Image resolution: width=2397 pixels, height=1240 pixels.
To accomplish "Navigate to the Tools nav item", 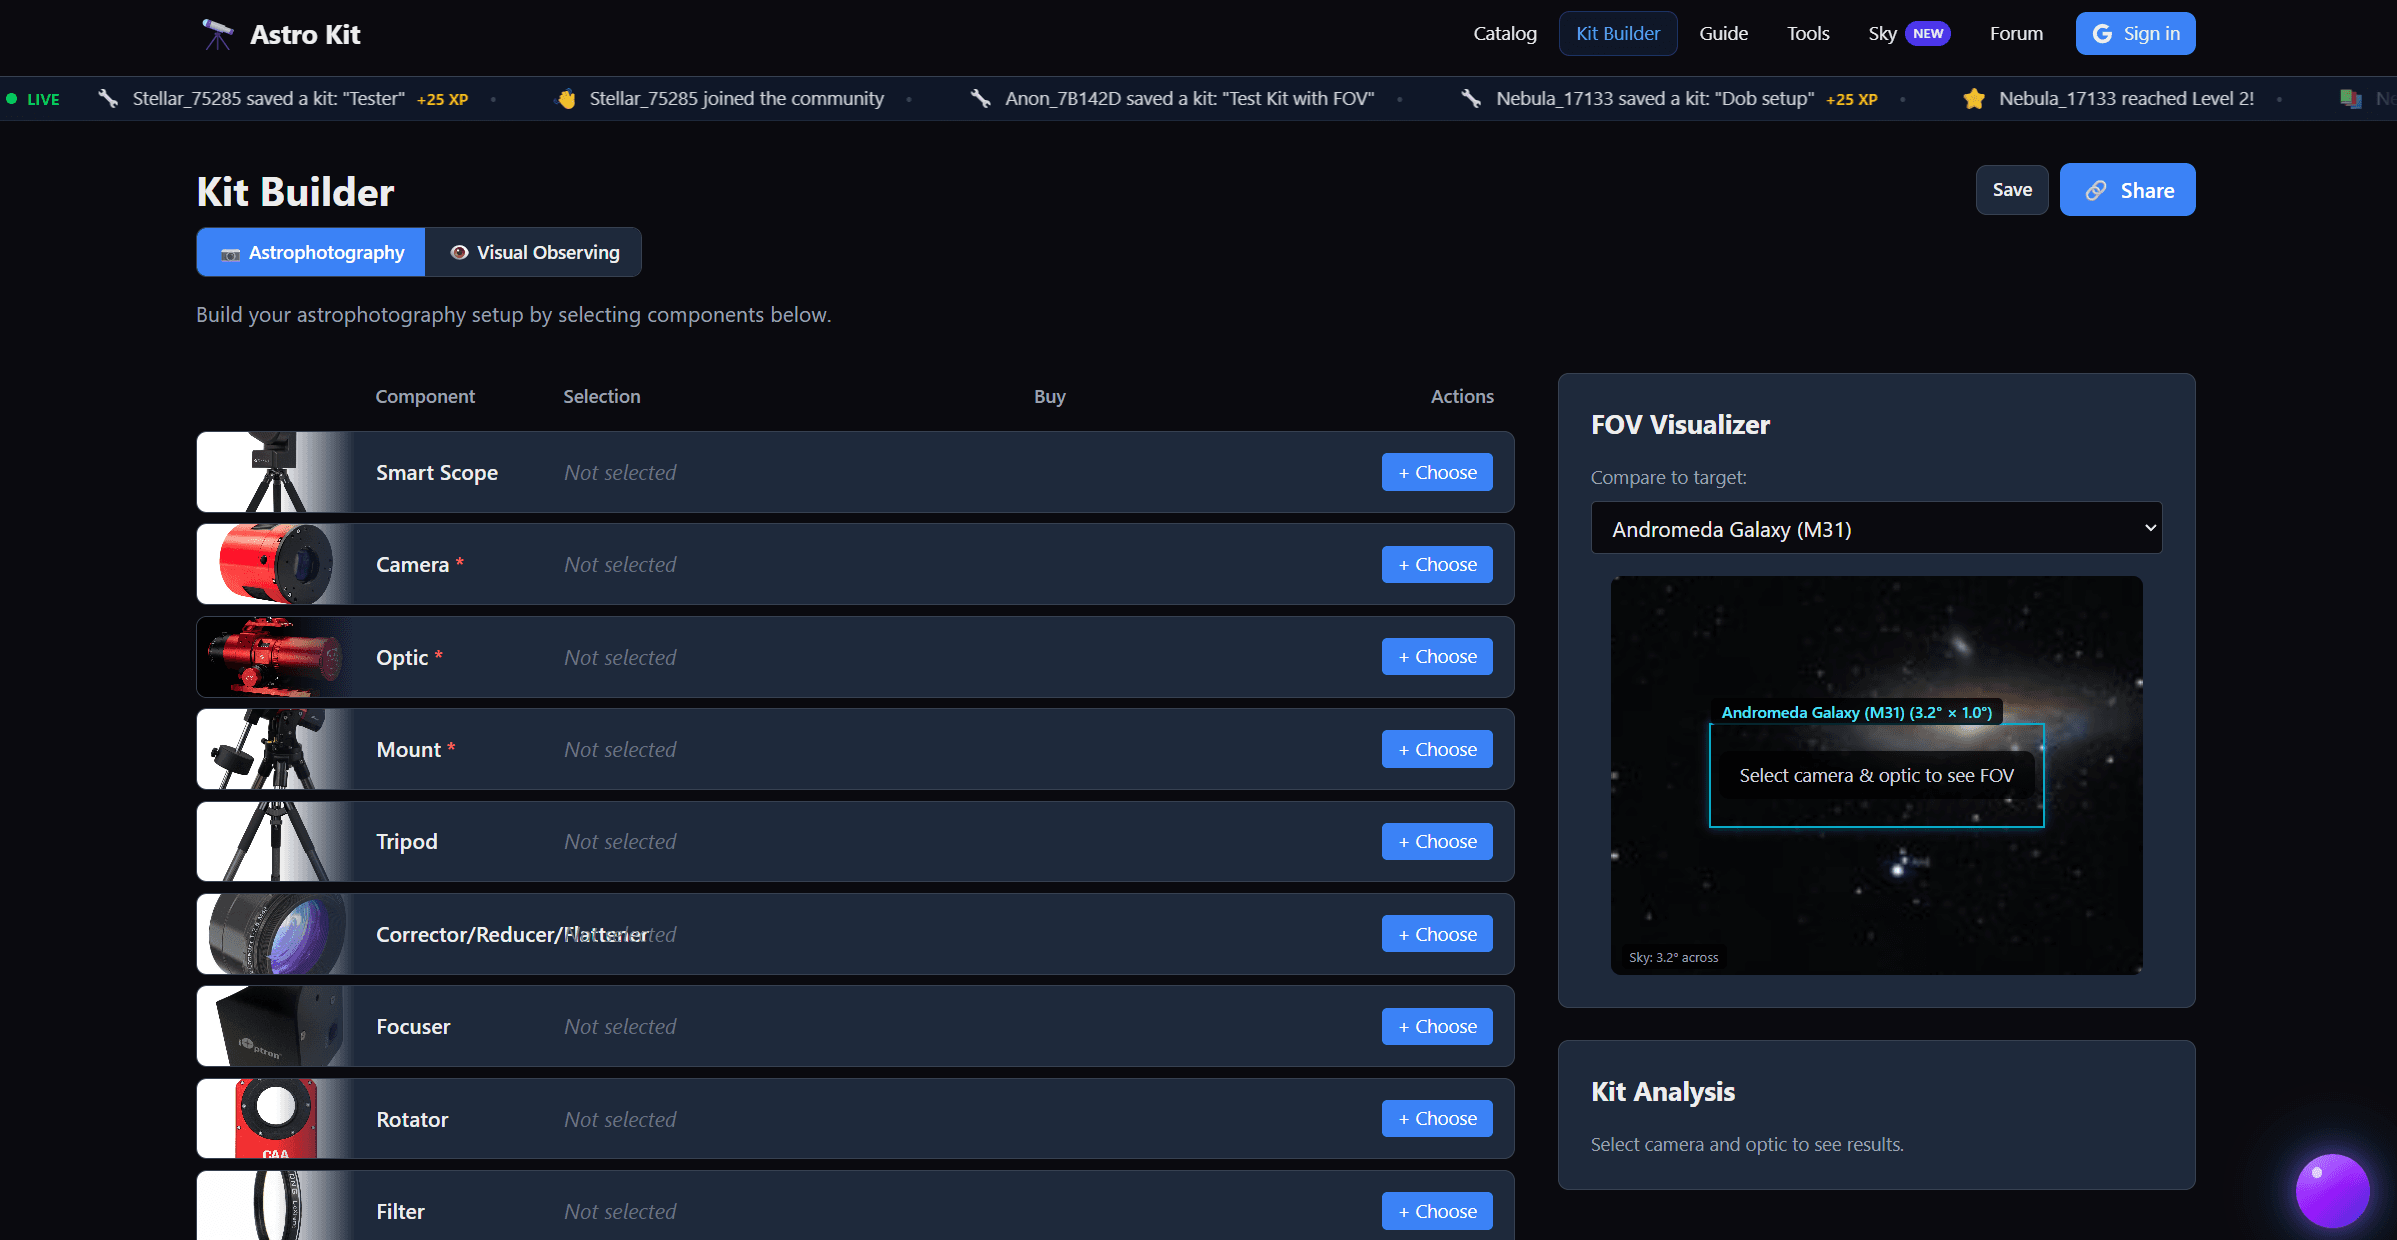I will point(1807,33).
